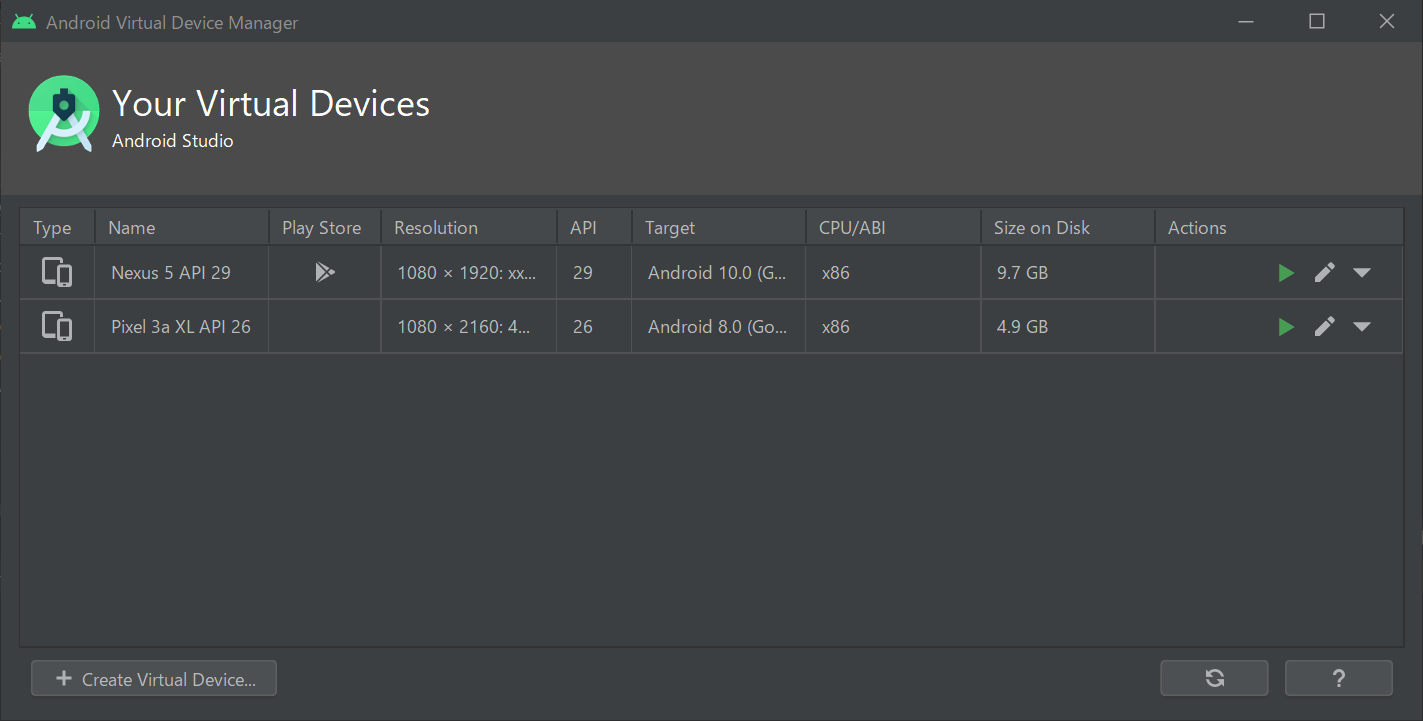Click the Target column header
The width and height of the screenshot is (1423, 721).
[670, 228]
